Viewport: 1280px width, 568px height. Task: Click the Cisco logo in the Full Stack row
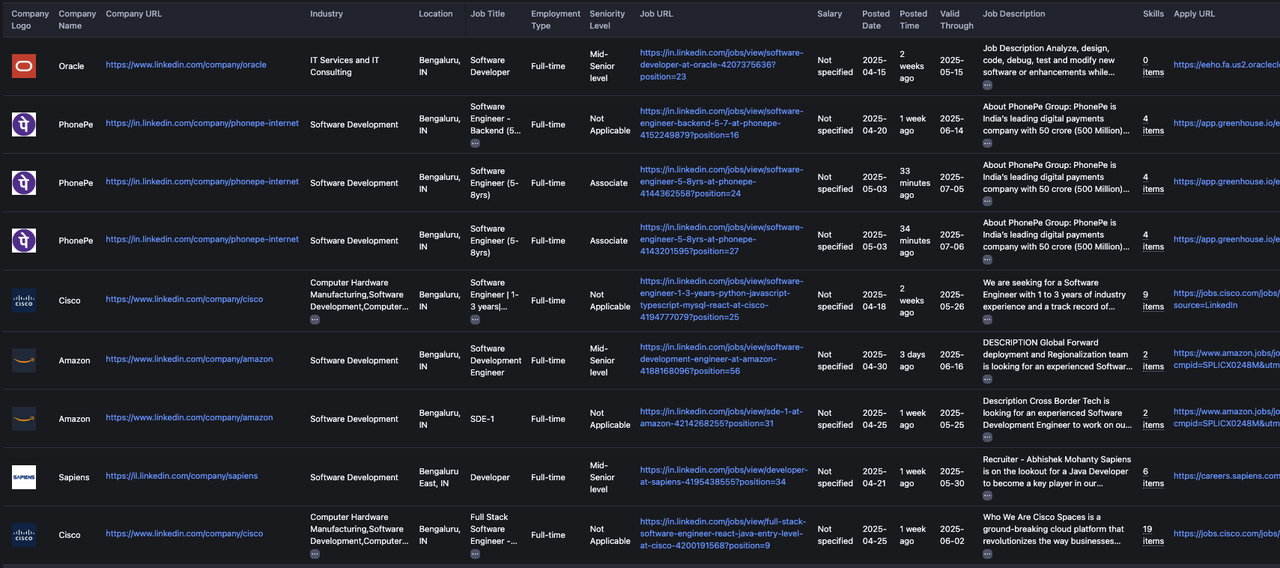(x=24, y=535)
